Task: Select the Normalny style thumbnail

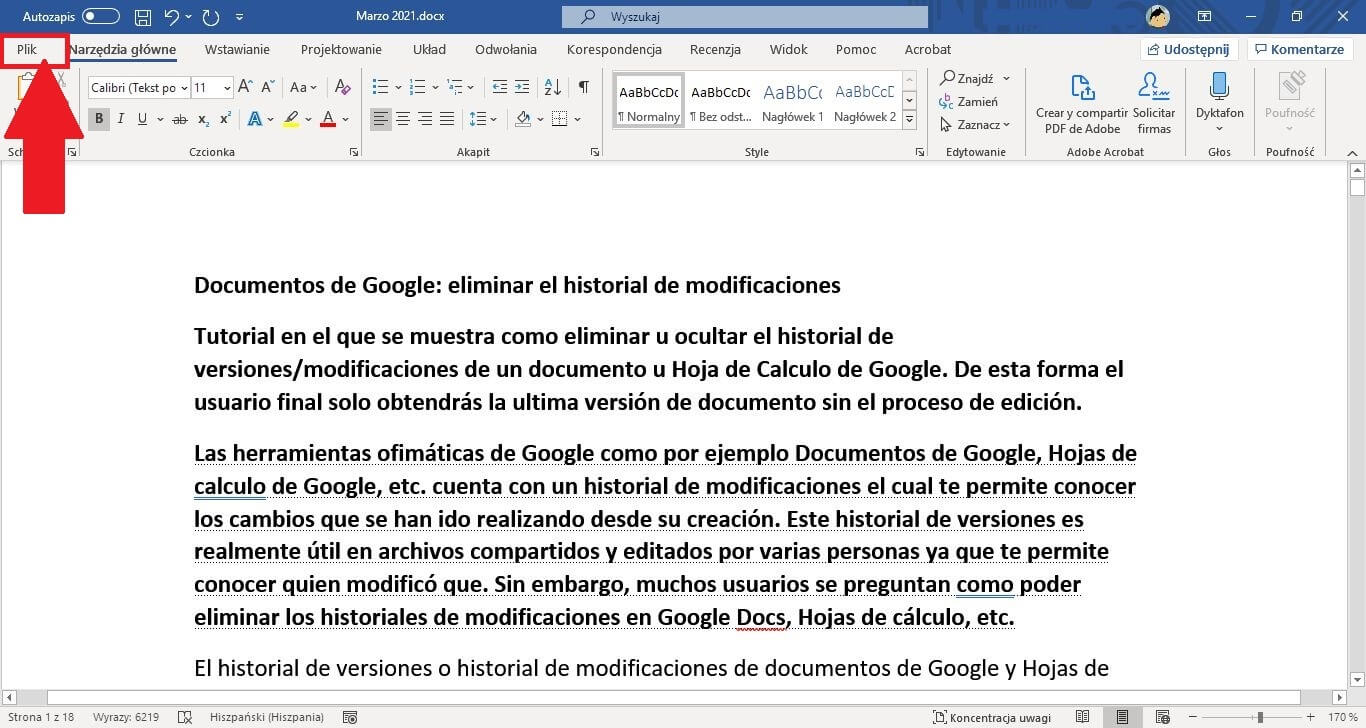Action: tap(649, 102)
